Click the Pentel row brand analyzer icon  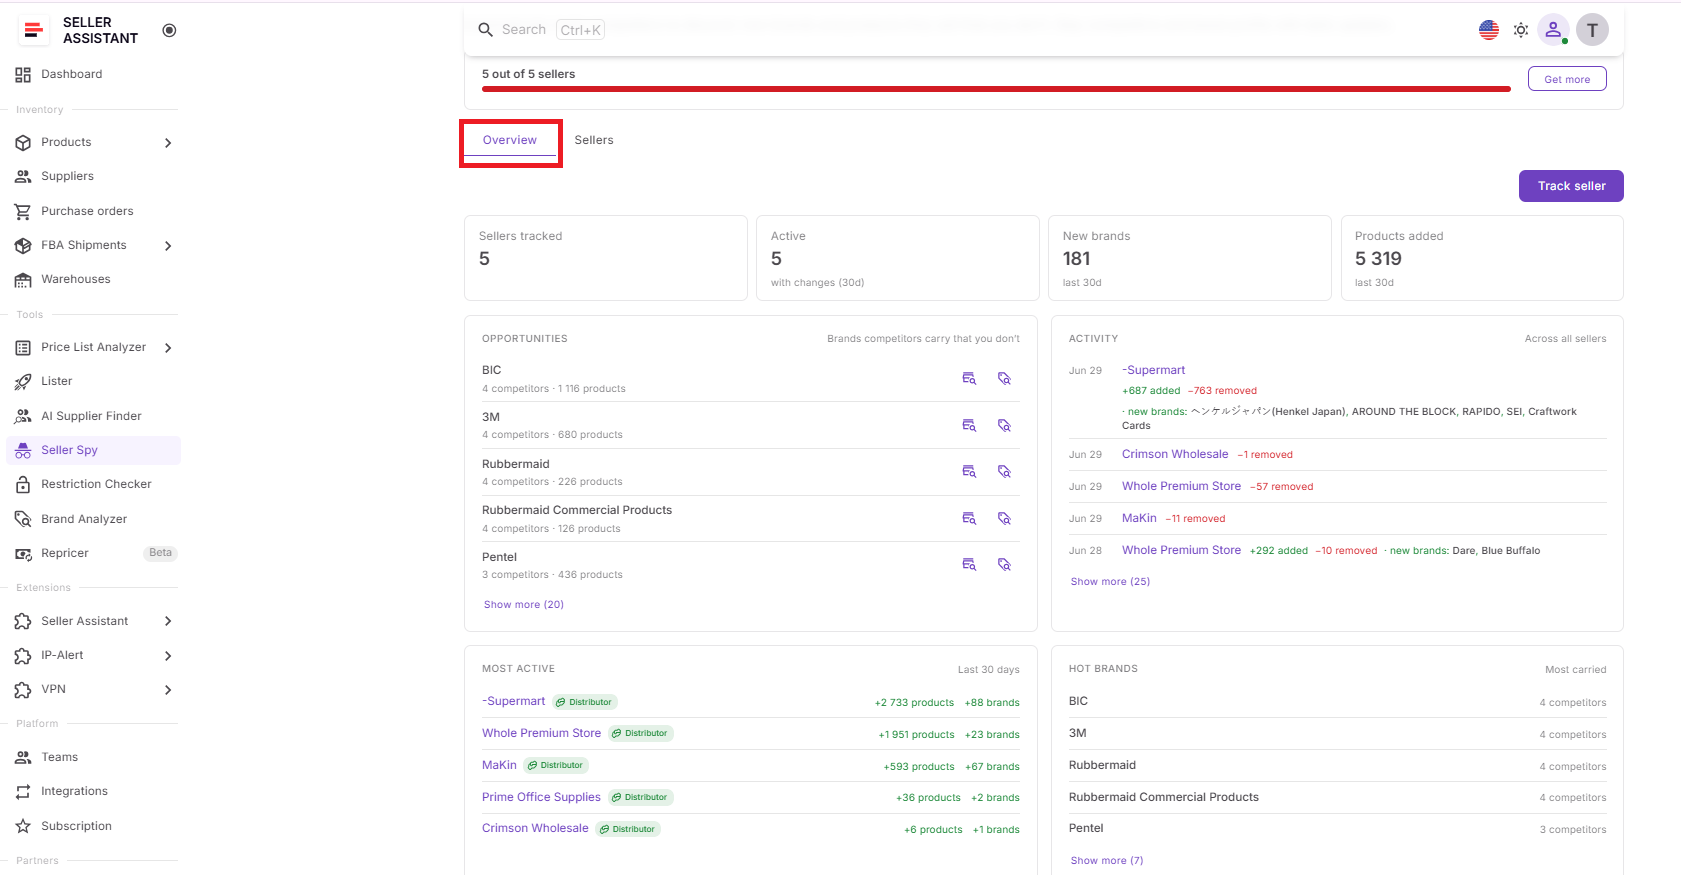pos(1004,565)
